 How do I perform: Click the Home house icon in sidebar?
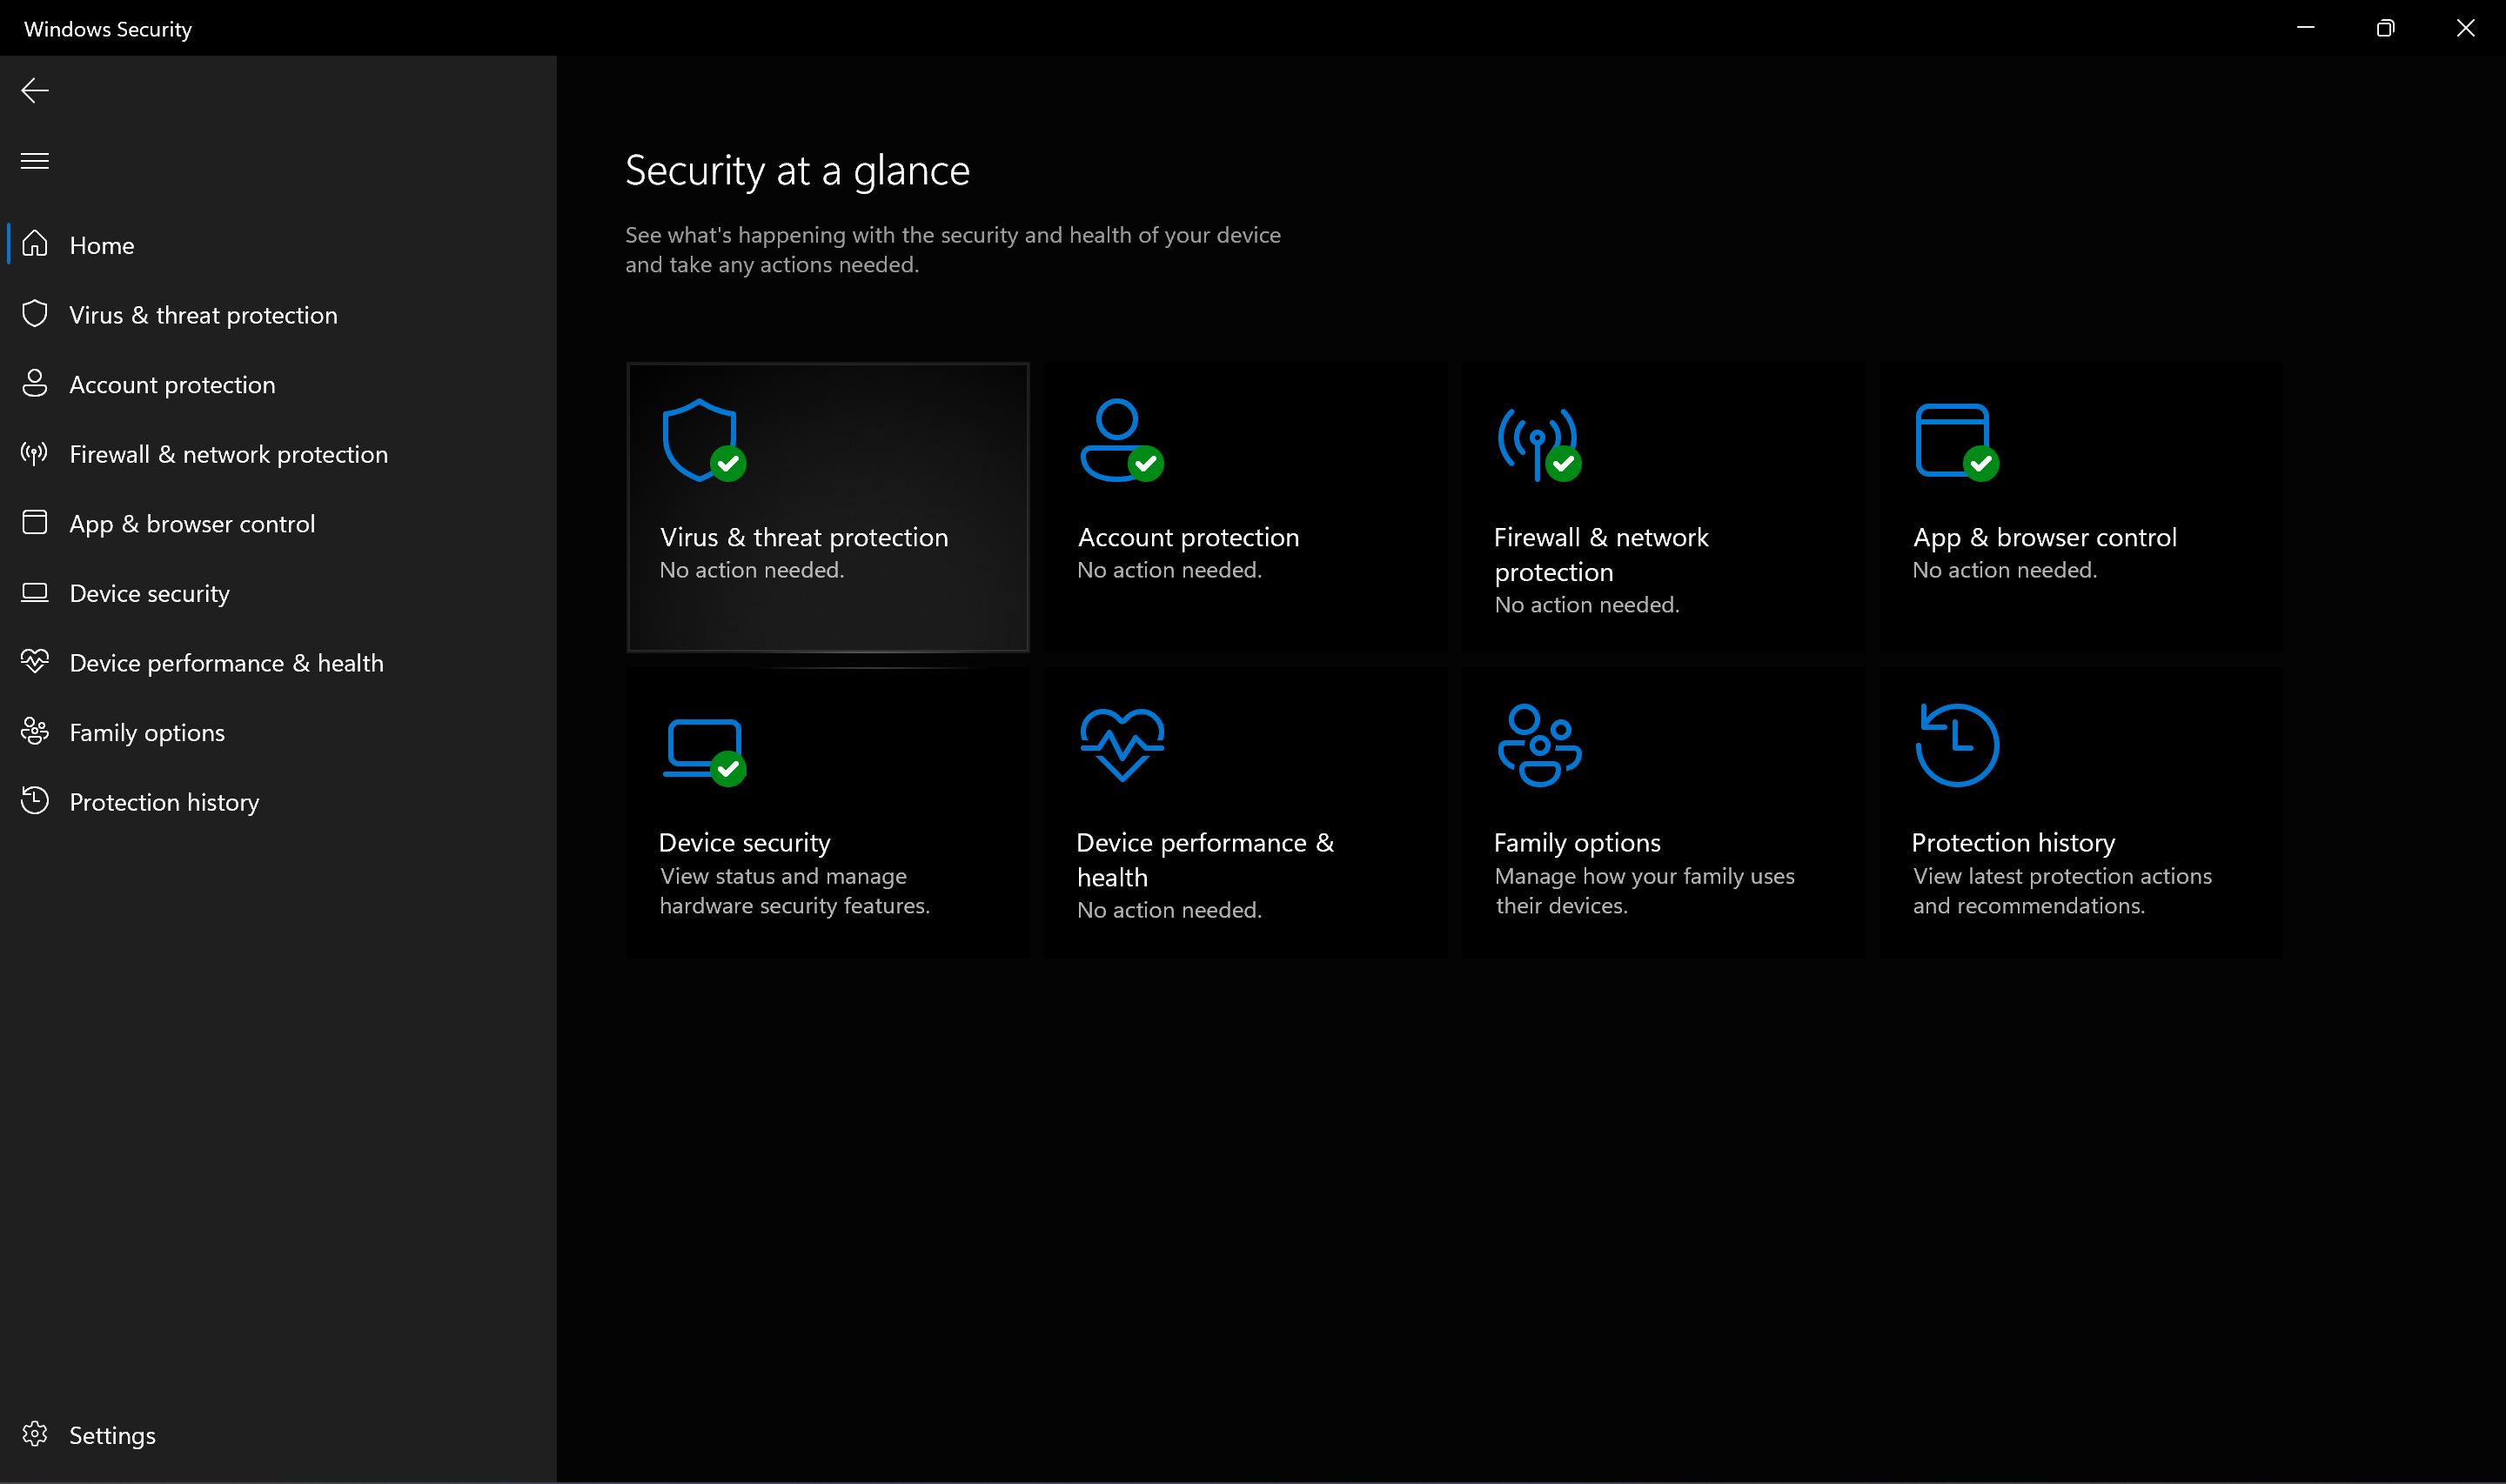[35, 244]
